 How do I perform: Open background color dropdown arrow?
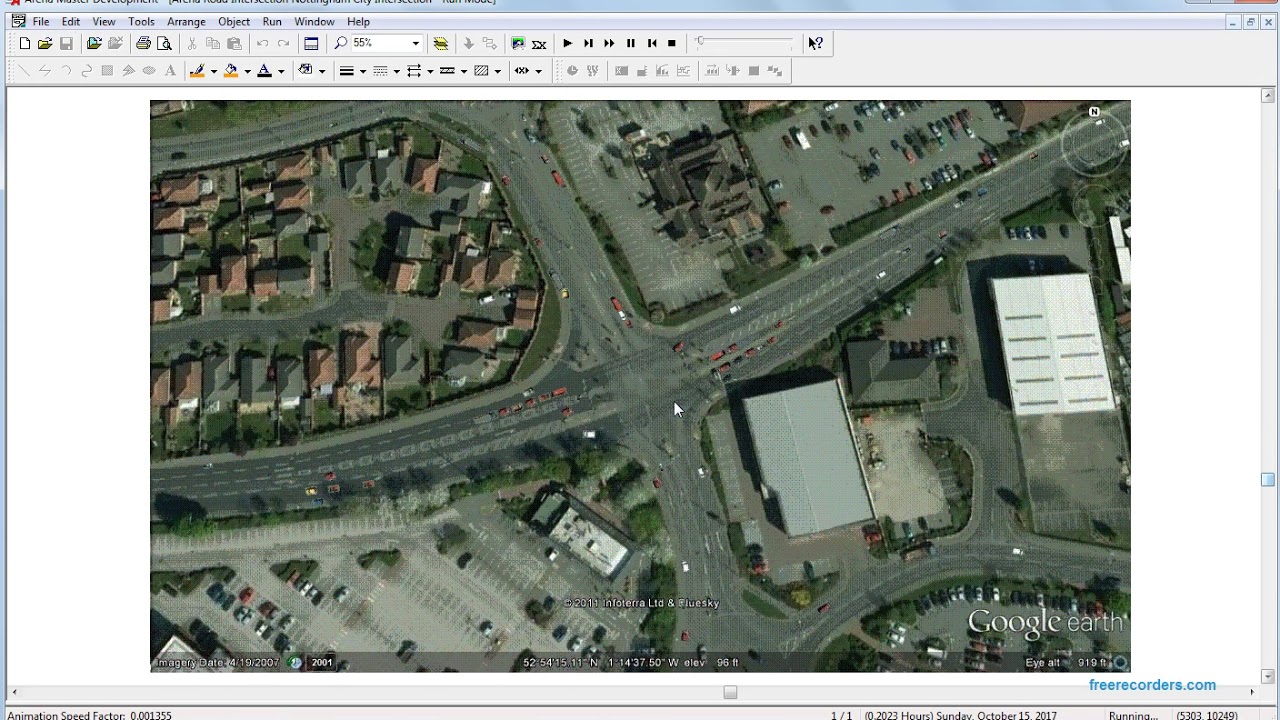[x=322, y=71]
